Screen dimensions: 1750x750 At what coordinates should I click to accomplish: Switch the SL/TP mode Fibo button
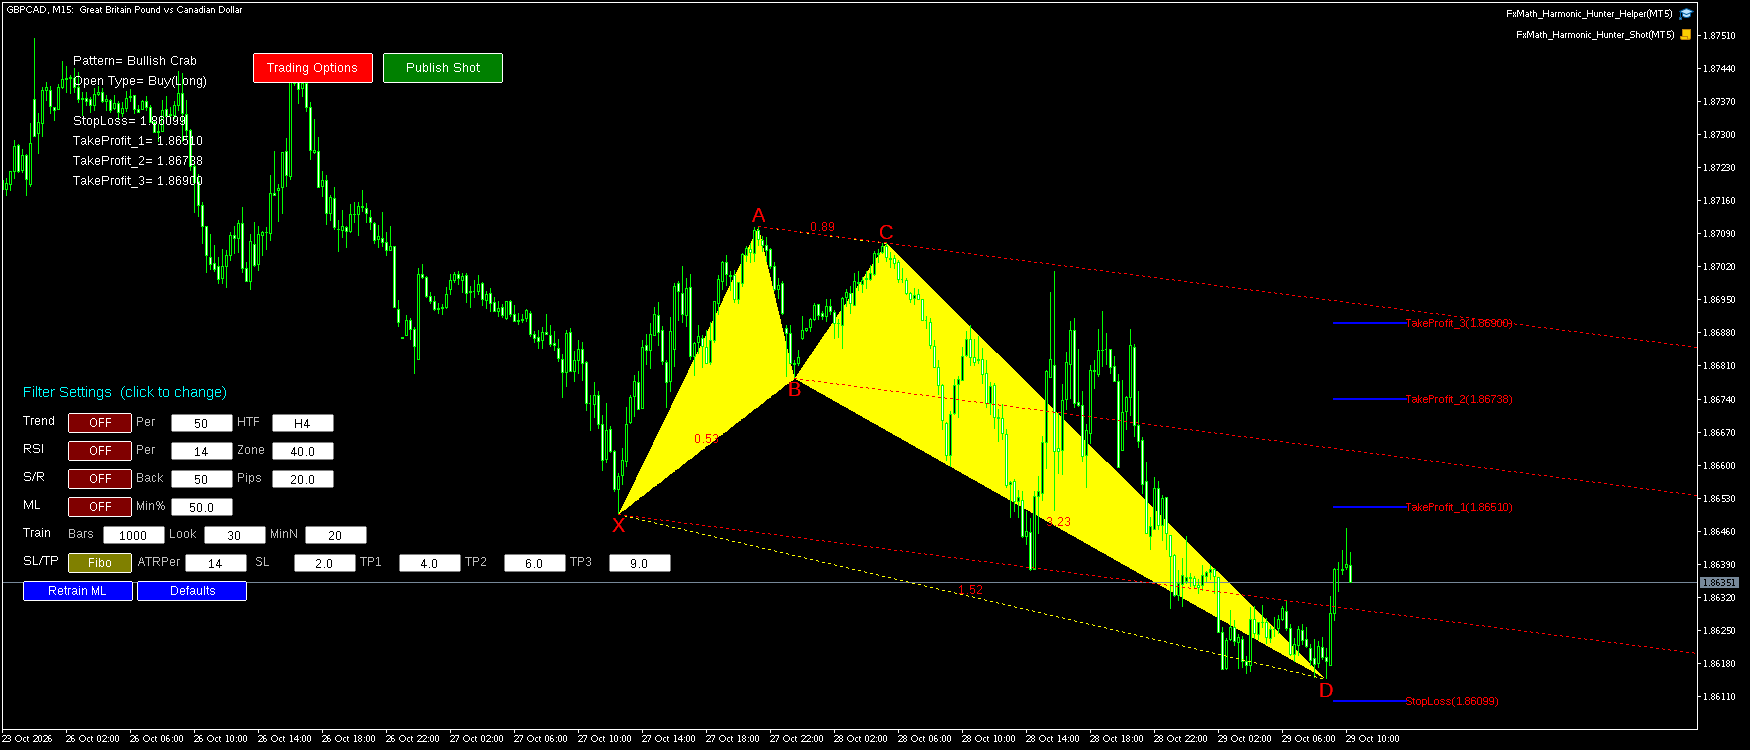pyautogui.click(x=100, y=563)
